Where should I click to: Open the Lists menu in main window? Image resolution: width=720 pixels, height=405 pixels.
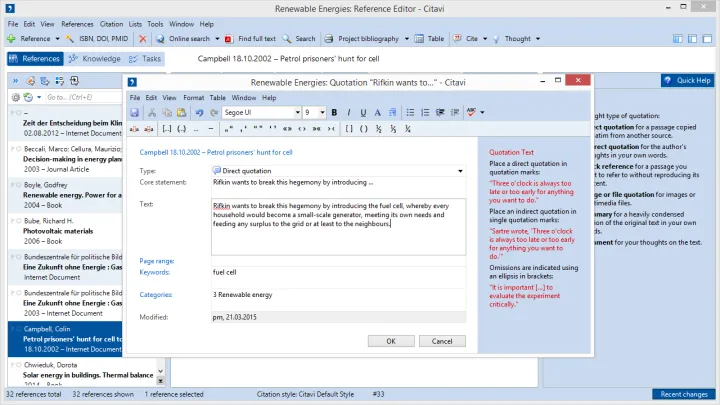(x=135, y=24)
